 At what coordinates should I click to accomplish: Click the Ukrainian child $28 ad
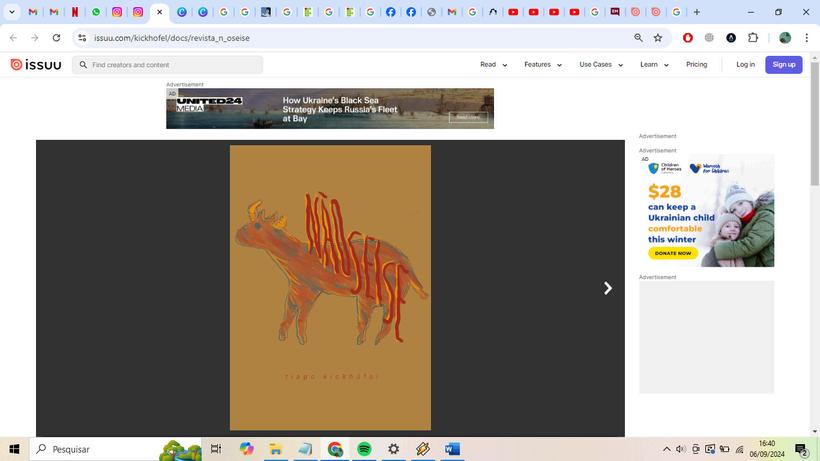click(x=707, y=211)
